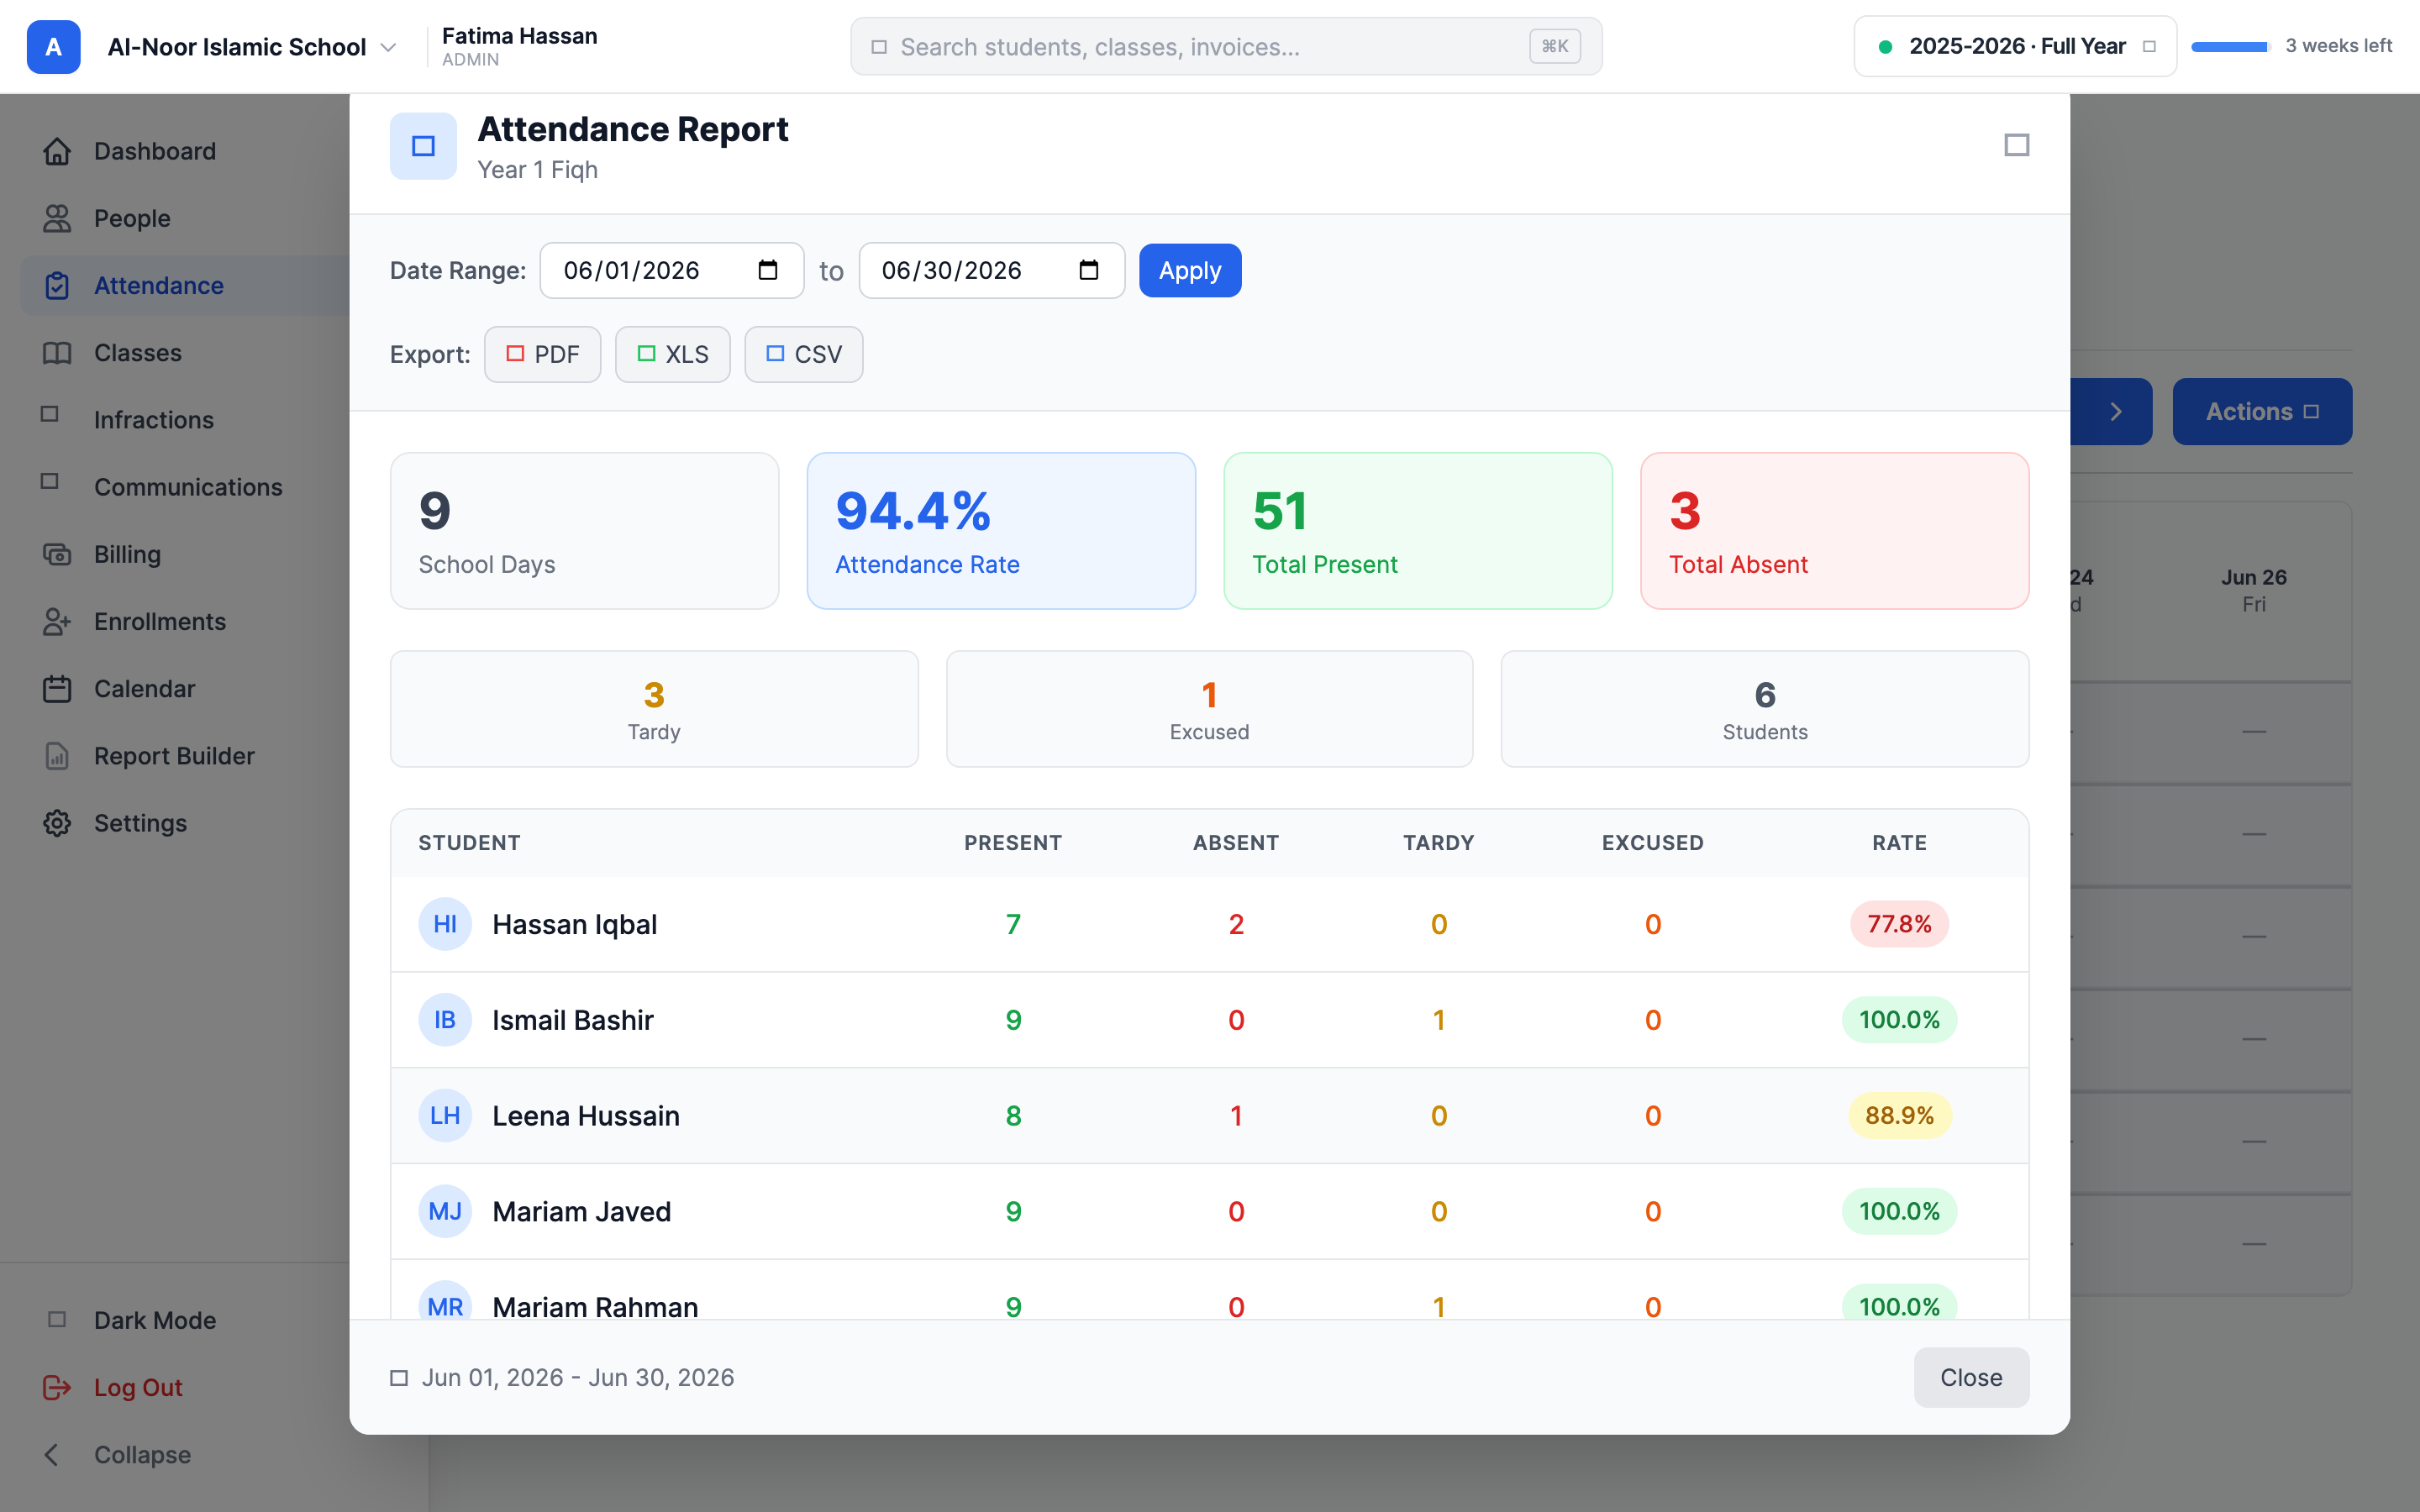Viewport: 2420px width, 1512px height.
Task: Click the IB avatar for Ismail Bashir
Action: [445, 1020]
